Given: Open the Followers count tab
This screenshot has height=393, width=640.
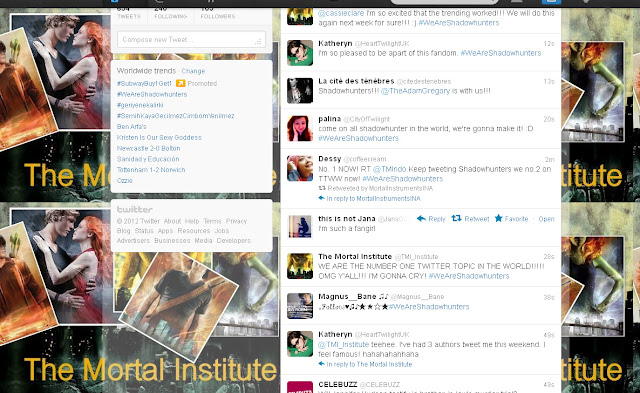Looking at the screenshot, I should [x=218, y=13].
